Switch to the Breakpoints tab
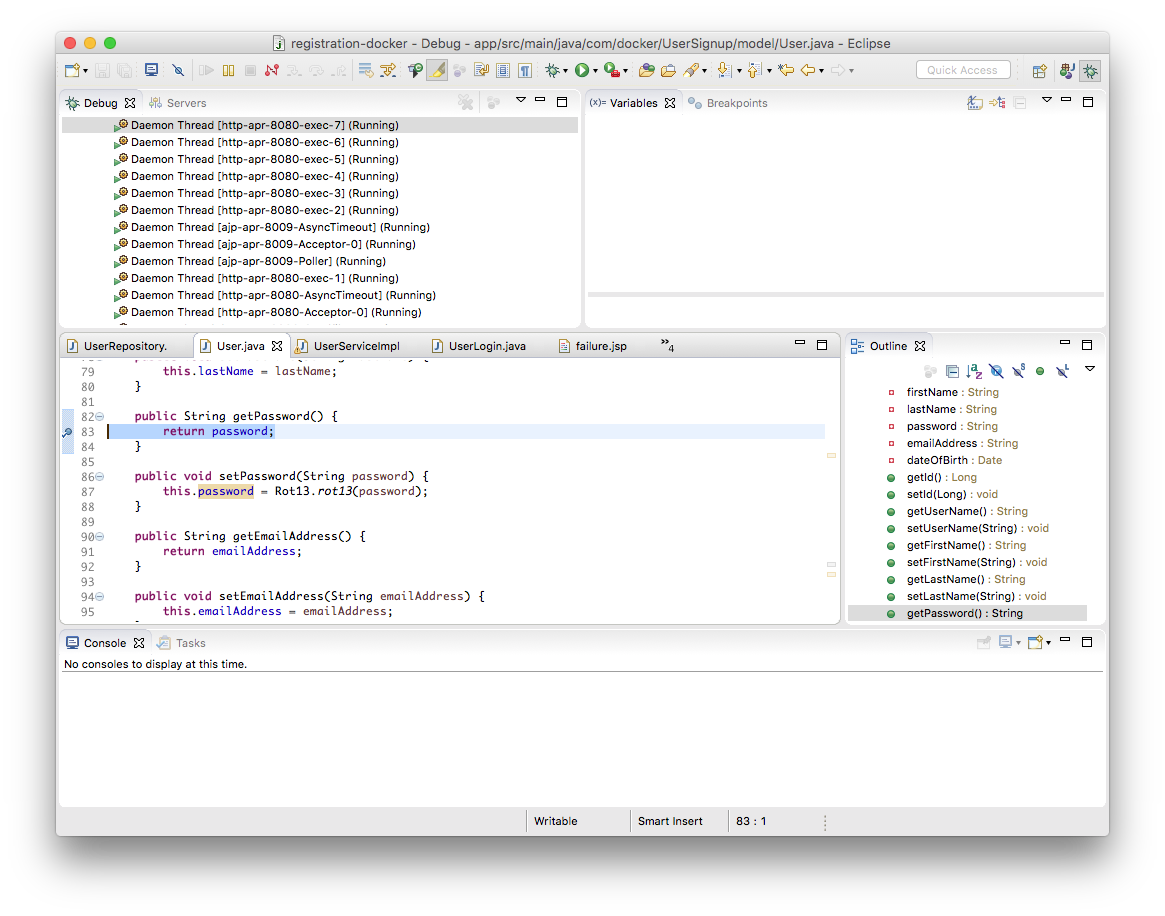Image resolution: width=1165 pixels, height=916 pixels. 736,103
